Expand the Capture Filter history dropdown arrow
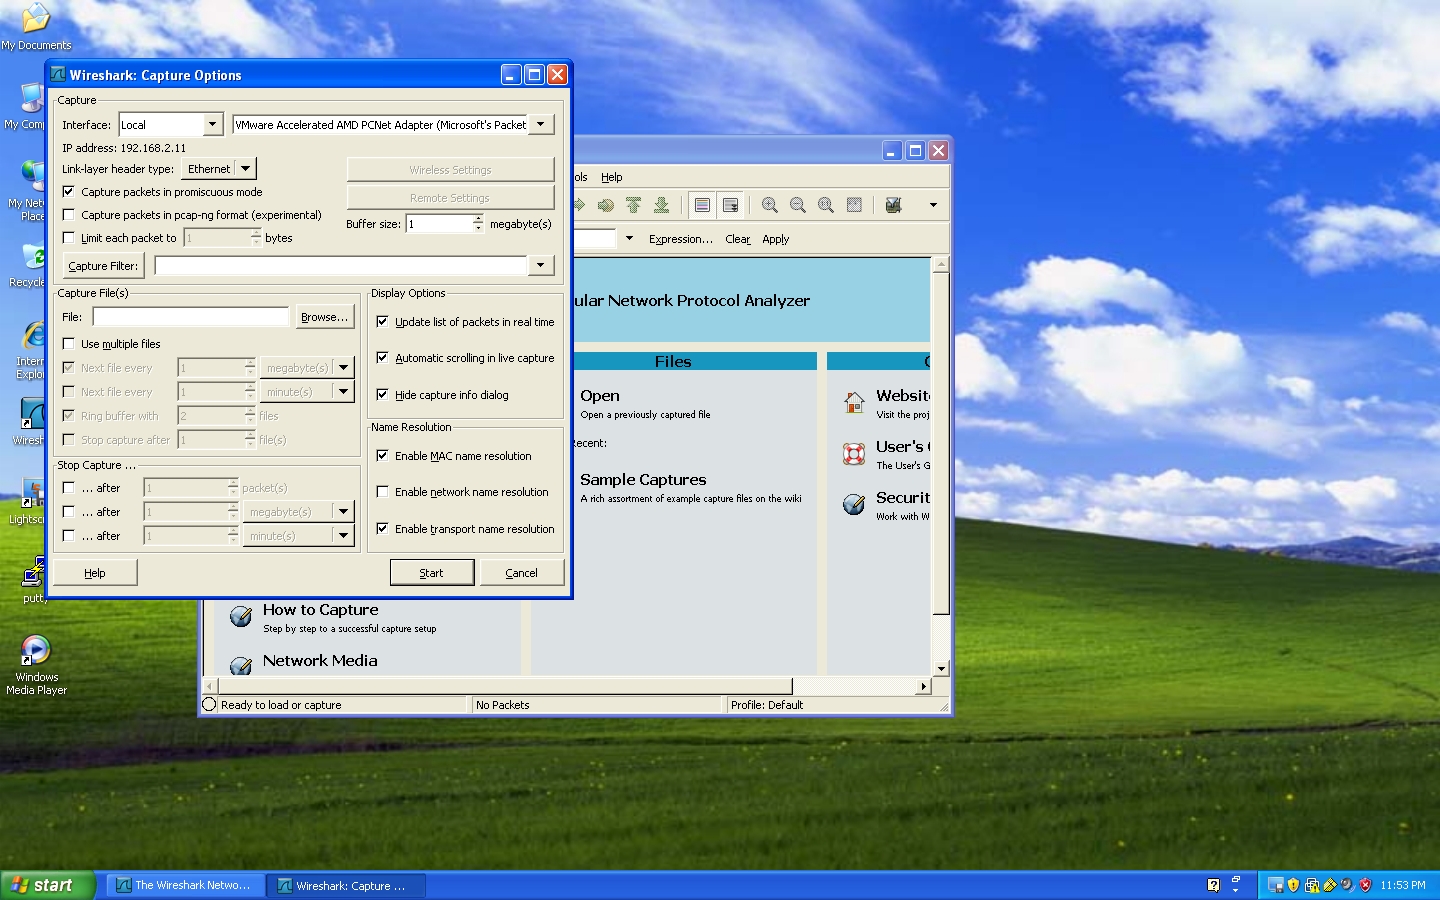The width and height of the screenshot is (1440, 900). pos(541,265)
